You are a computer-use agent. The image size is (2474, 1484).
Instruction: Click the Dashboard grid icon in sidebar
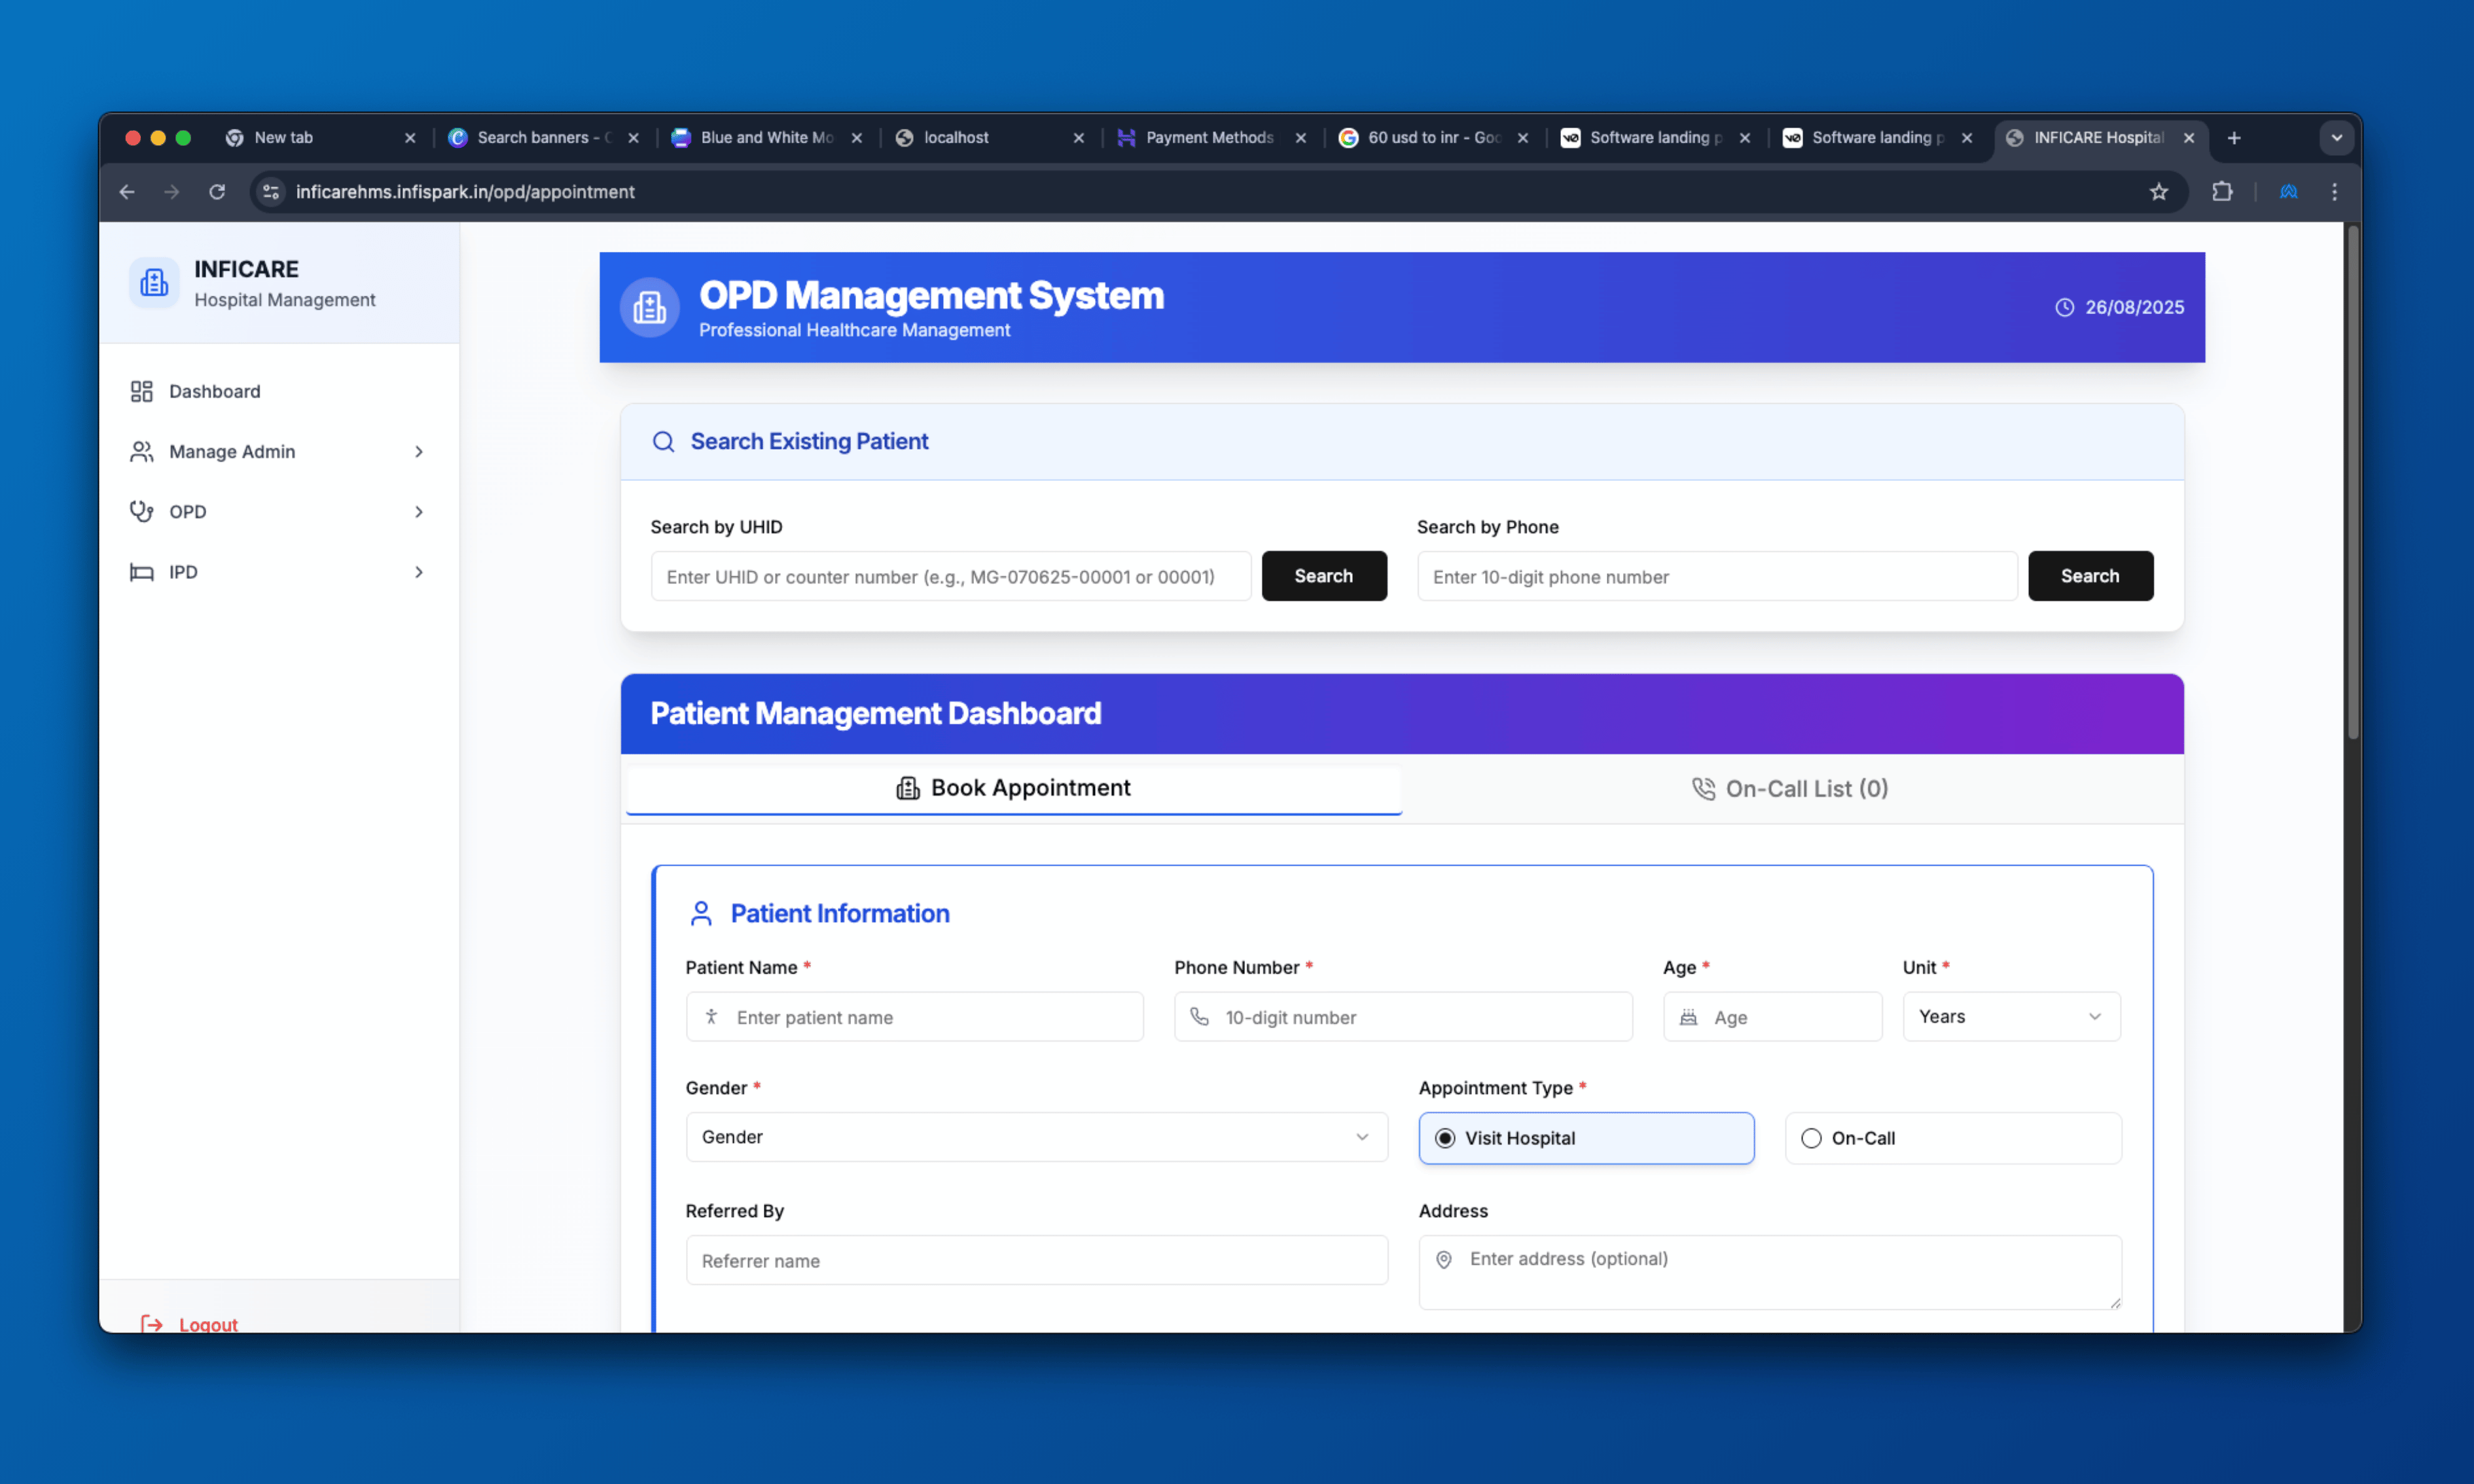coord(141,391)
